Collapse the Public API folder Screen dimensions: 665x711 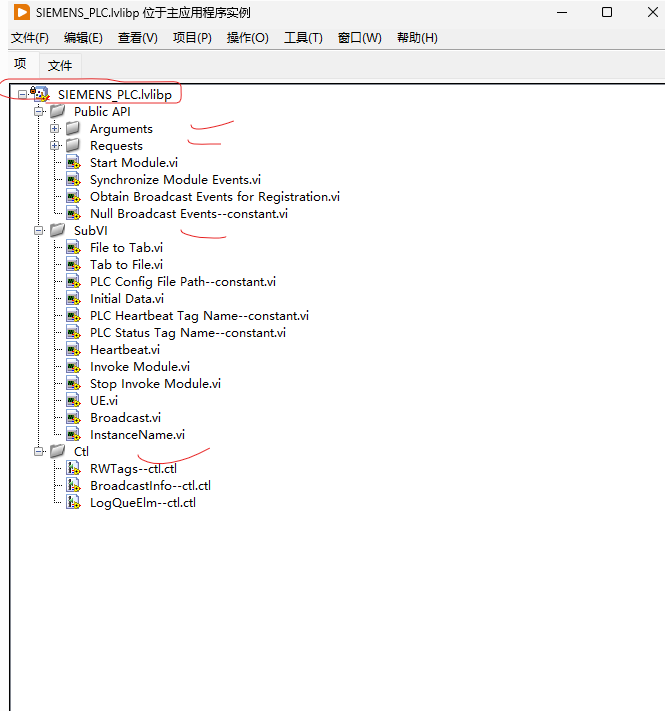[x=39, y=112]
